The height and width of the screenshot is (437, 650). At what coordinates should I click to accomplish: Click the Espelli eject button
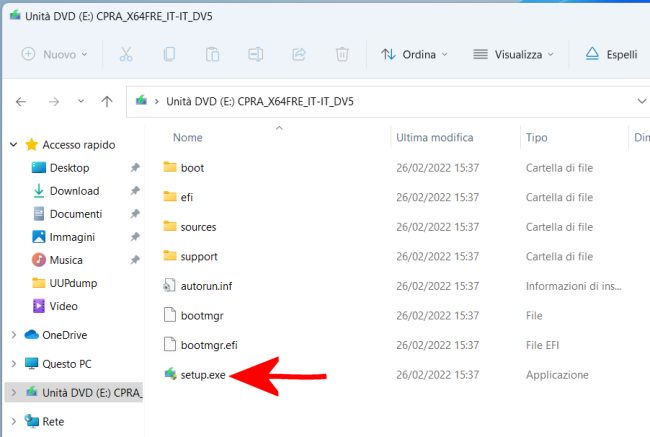coord(611,54)
